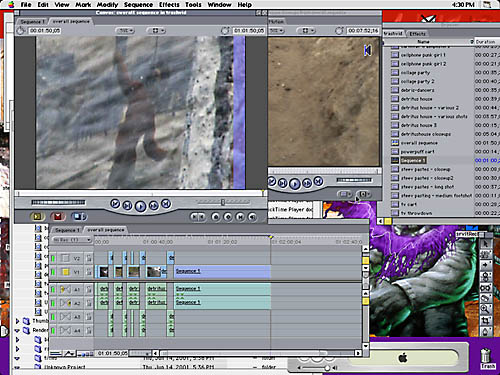Screen dimensions: 500x375
Task: Toggle V1 track visibility green light
Action: 53,272
